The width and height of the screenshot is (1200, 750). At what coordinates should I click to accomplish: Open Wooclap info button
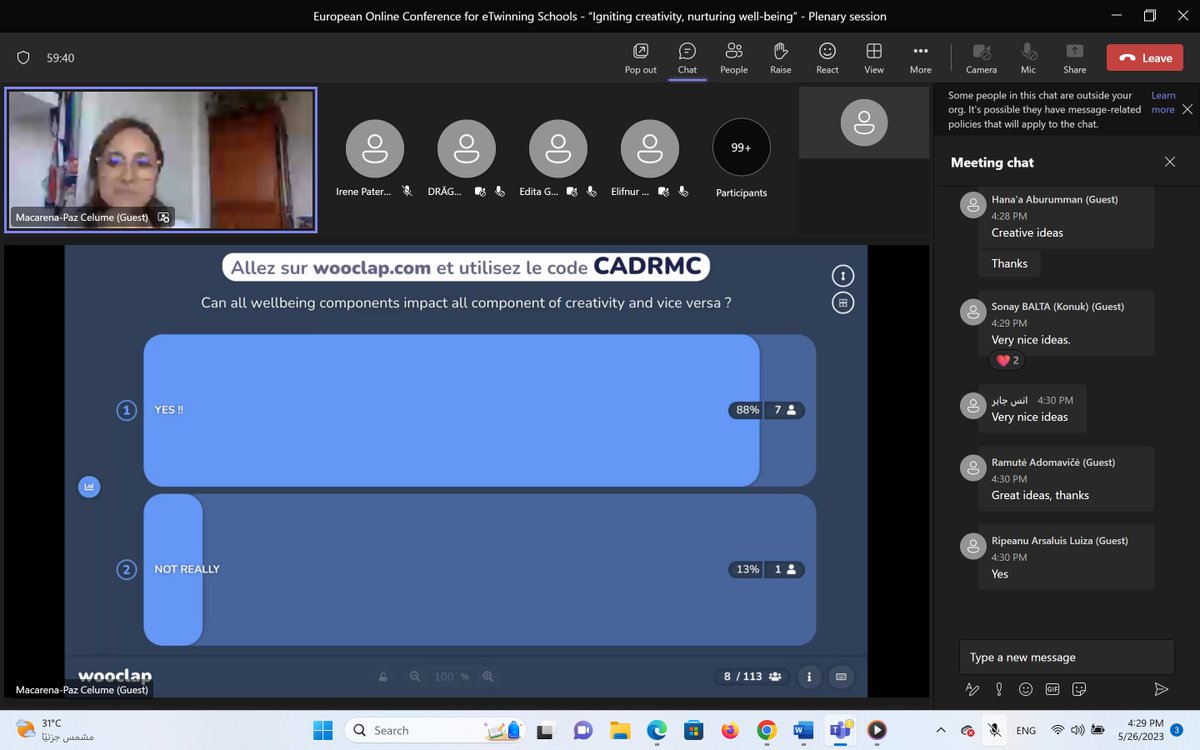tap(810, 677)
